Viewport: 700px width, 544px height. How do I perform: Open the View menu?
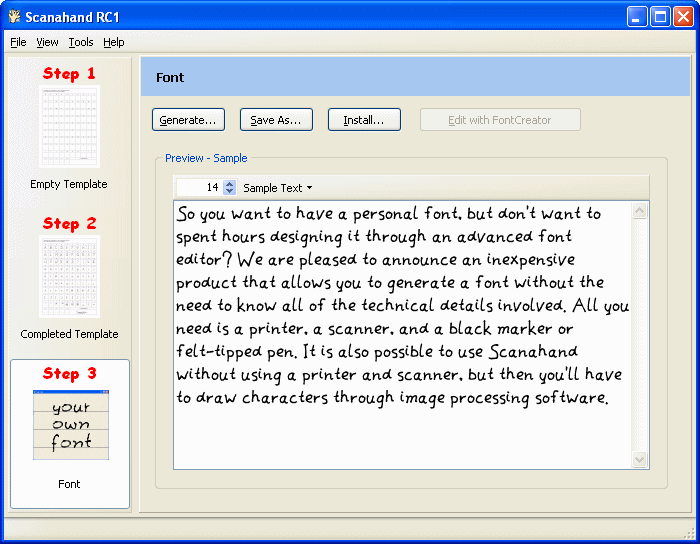(47, 42)
